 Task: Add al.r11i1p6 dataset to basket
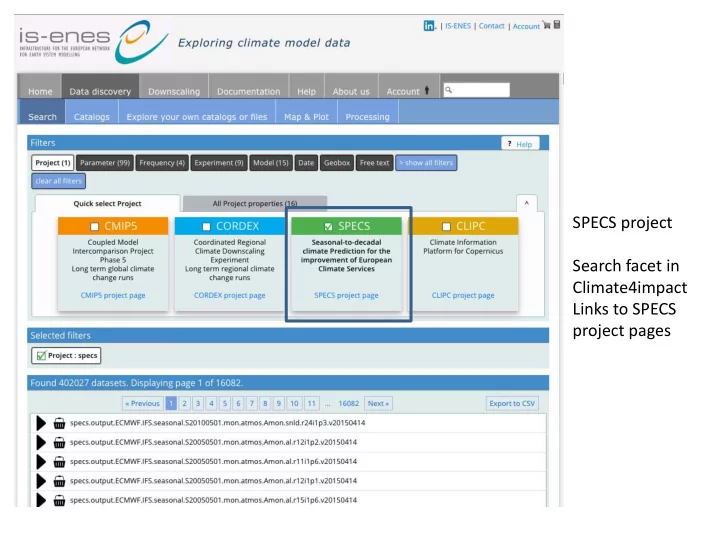59,461
